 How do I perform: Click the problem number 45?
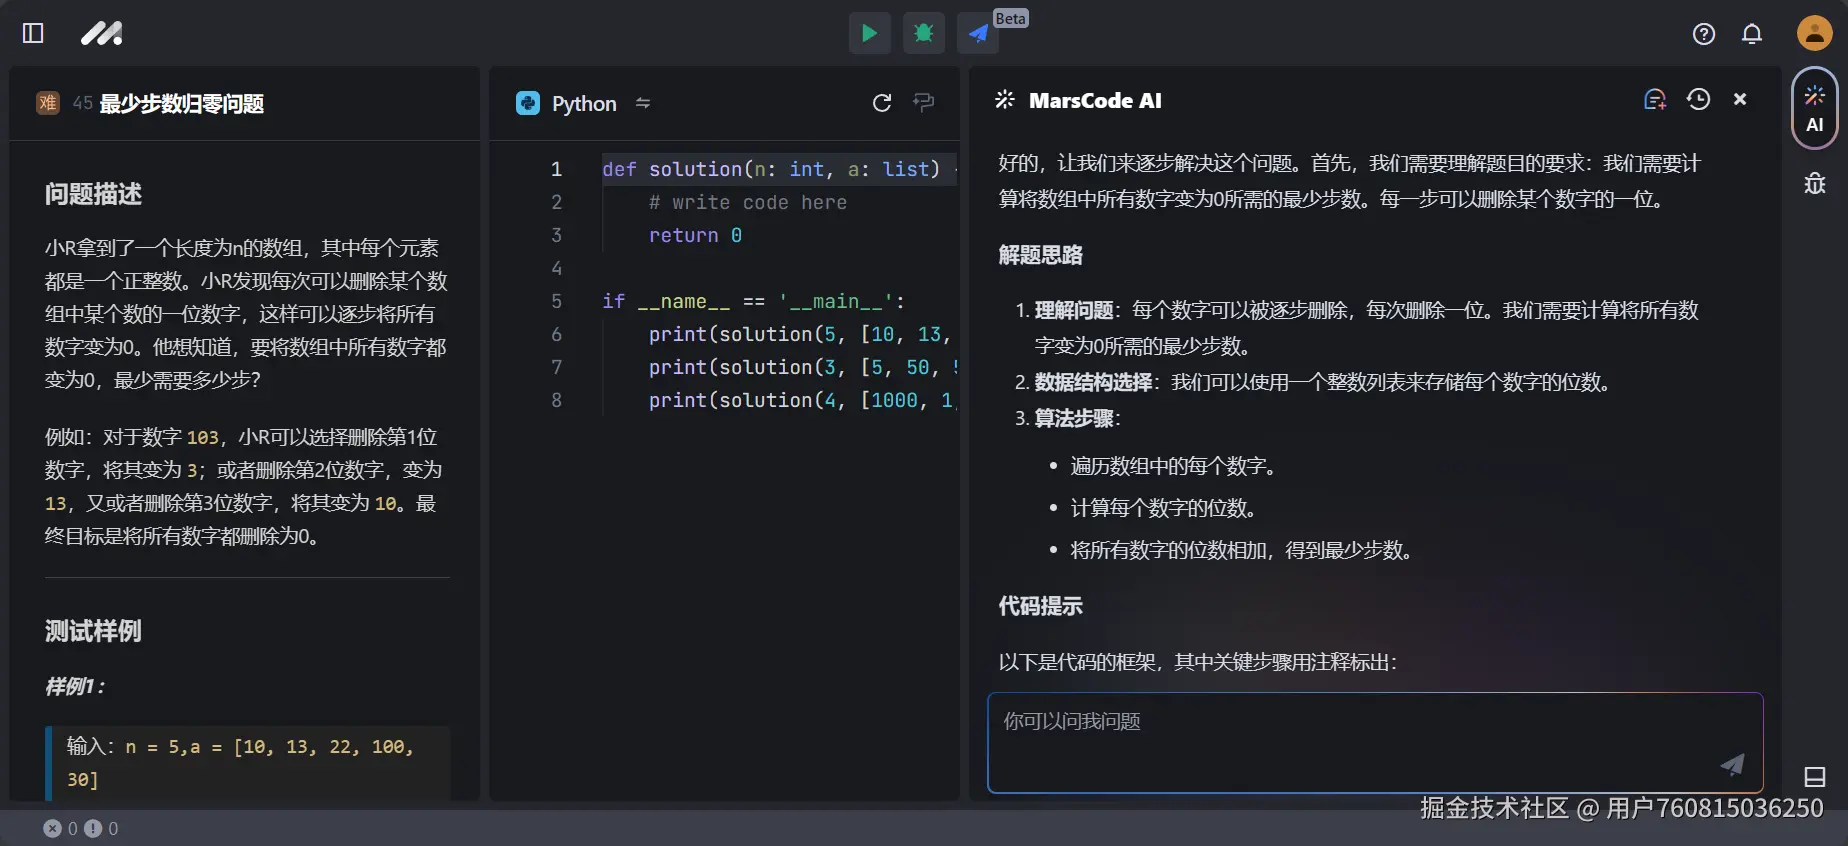[x=82, y=103]
